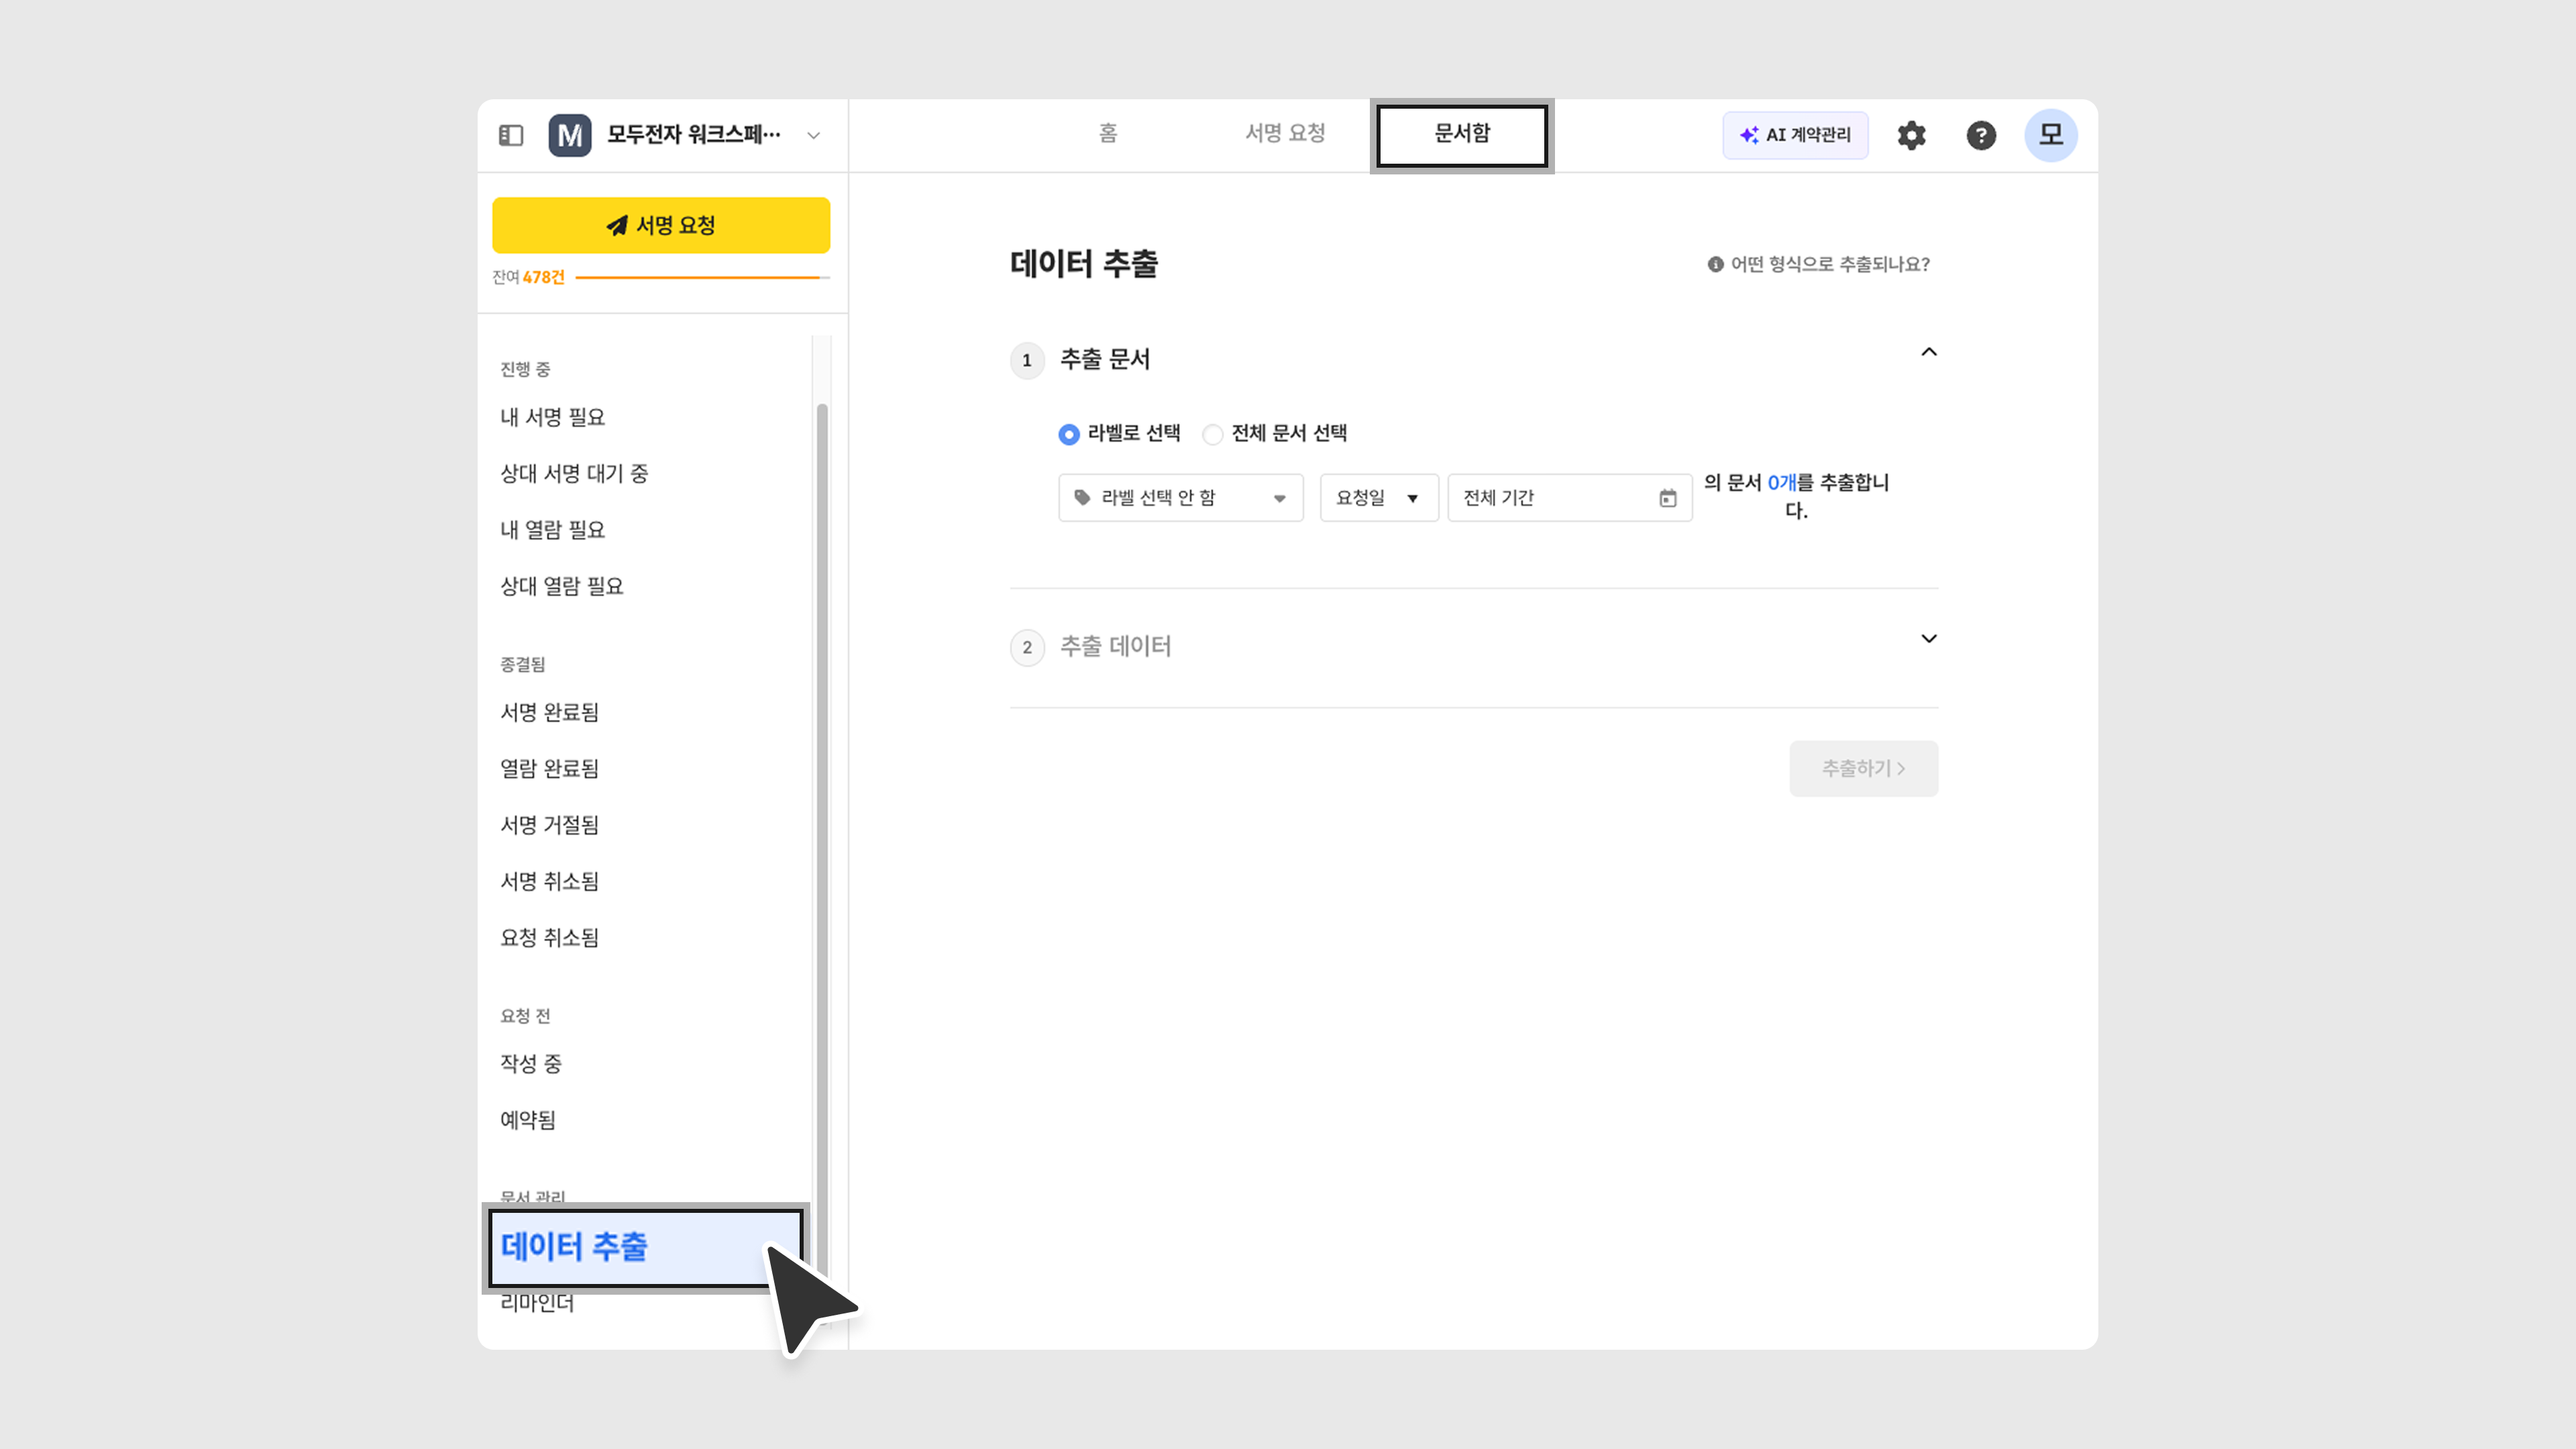
Task: Click the workspace M logo icon
Action: click(x=569, y=135)
